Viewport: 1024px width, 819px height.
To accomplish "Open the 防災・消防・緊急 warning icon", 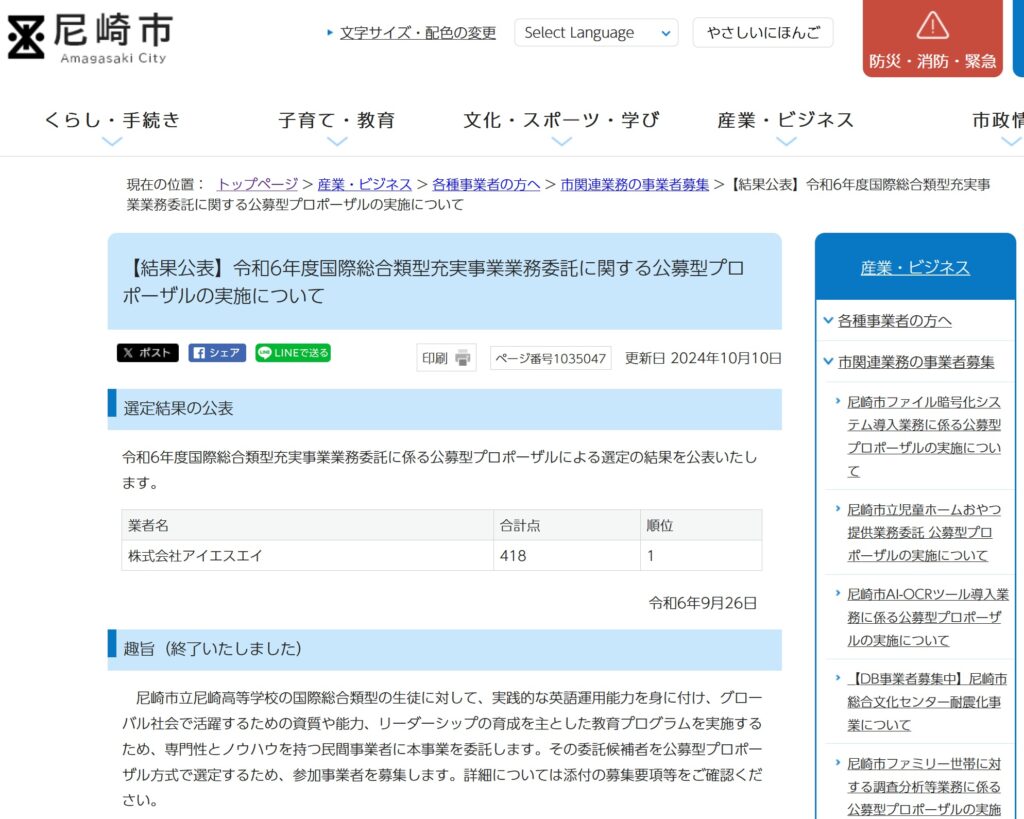I will click(932, 27).
